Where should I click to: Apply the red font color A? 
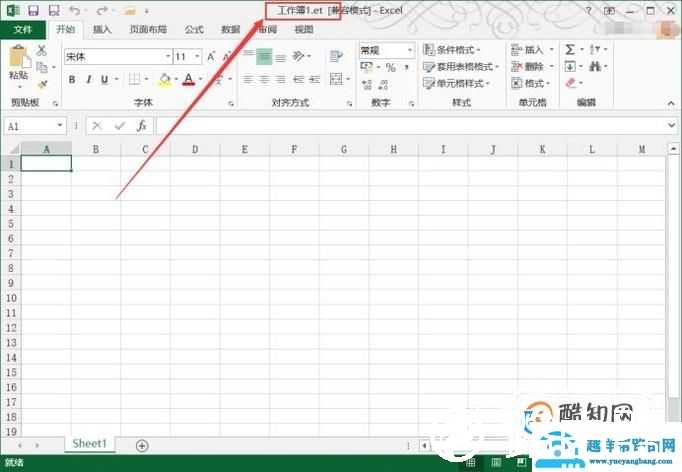pos(188,79)
